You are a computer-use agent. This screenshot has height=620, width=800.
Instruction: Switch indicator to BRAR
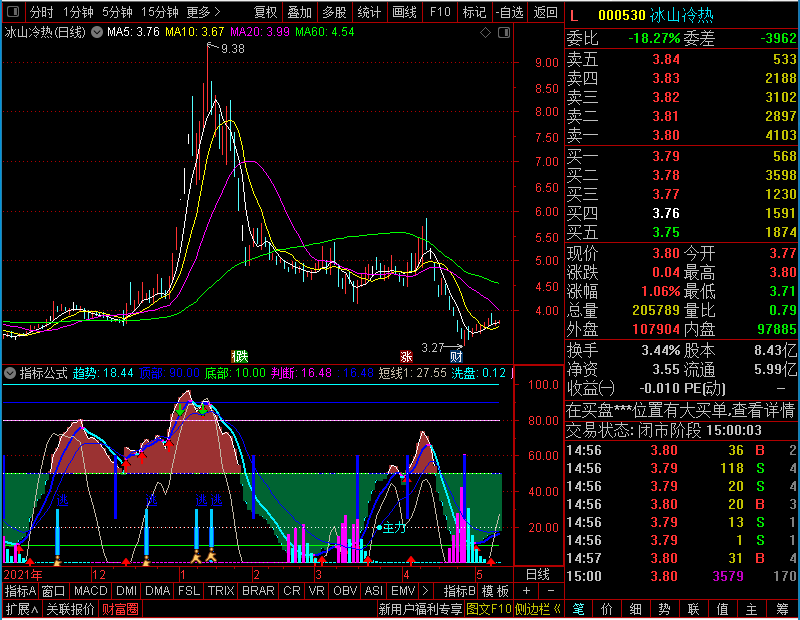pyautogui.click(x=258, y=591)
